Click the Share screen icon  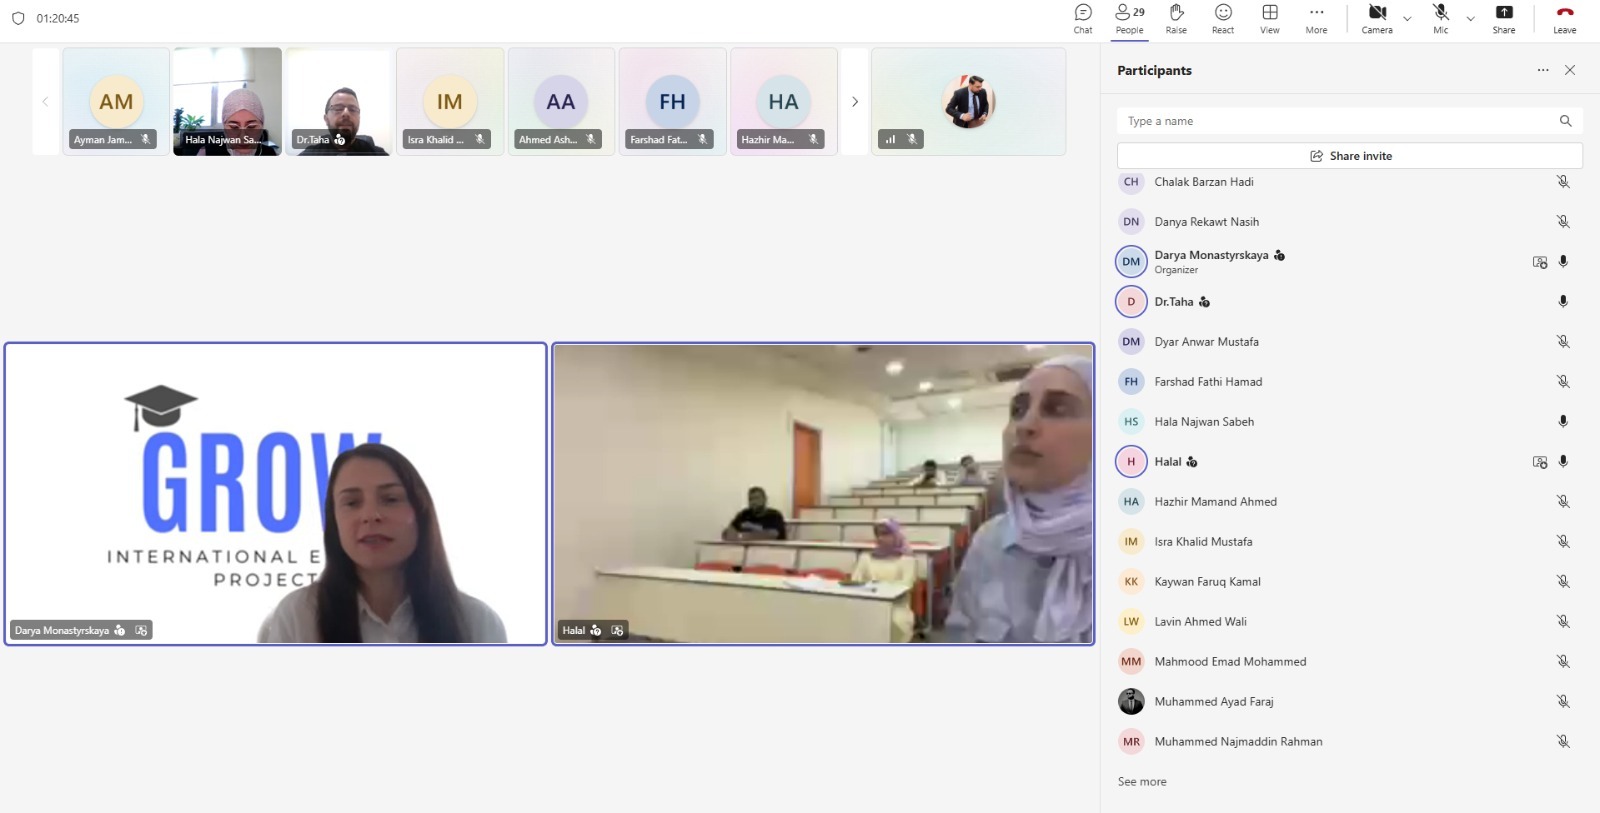click(1503, 18)
